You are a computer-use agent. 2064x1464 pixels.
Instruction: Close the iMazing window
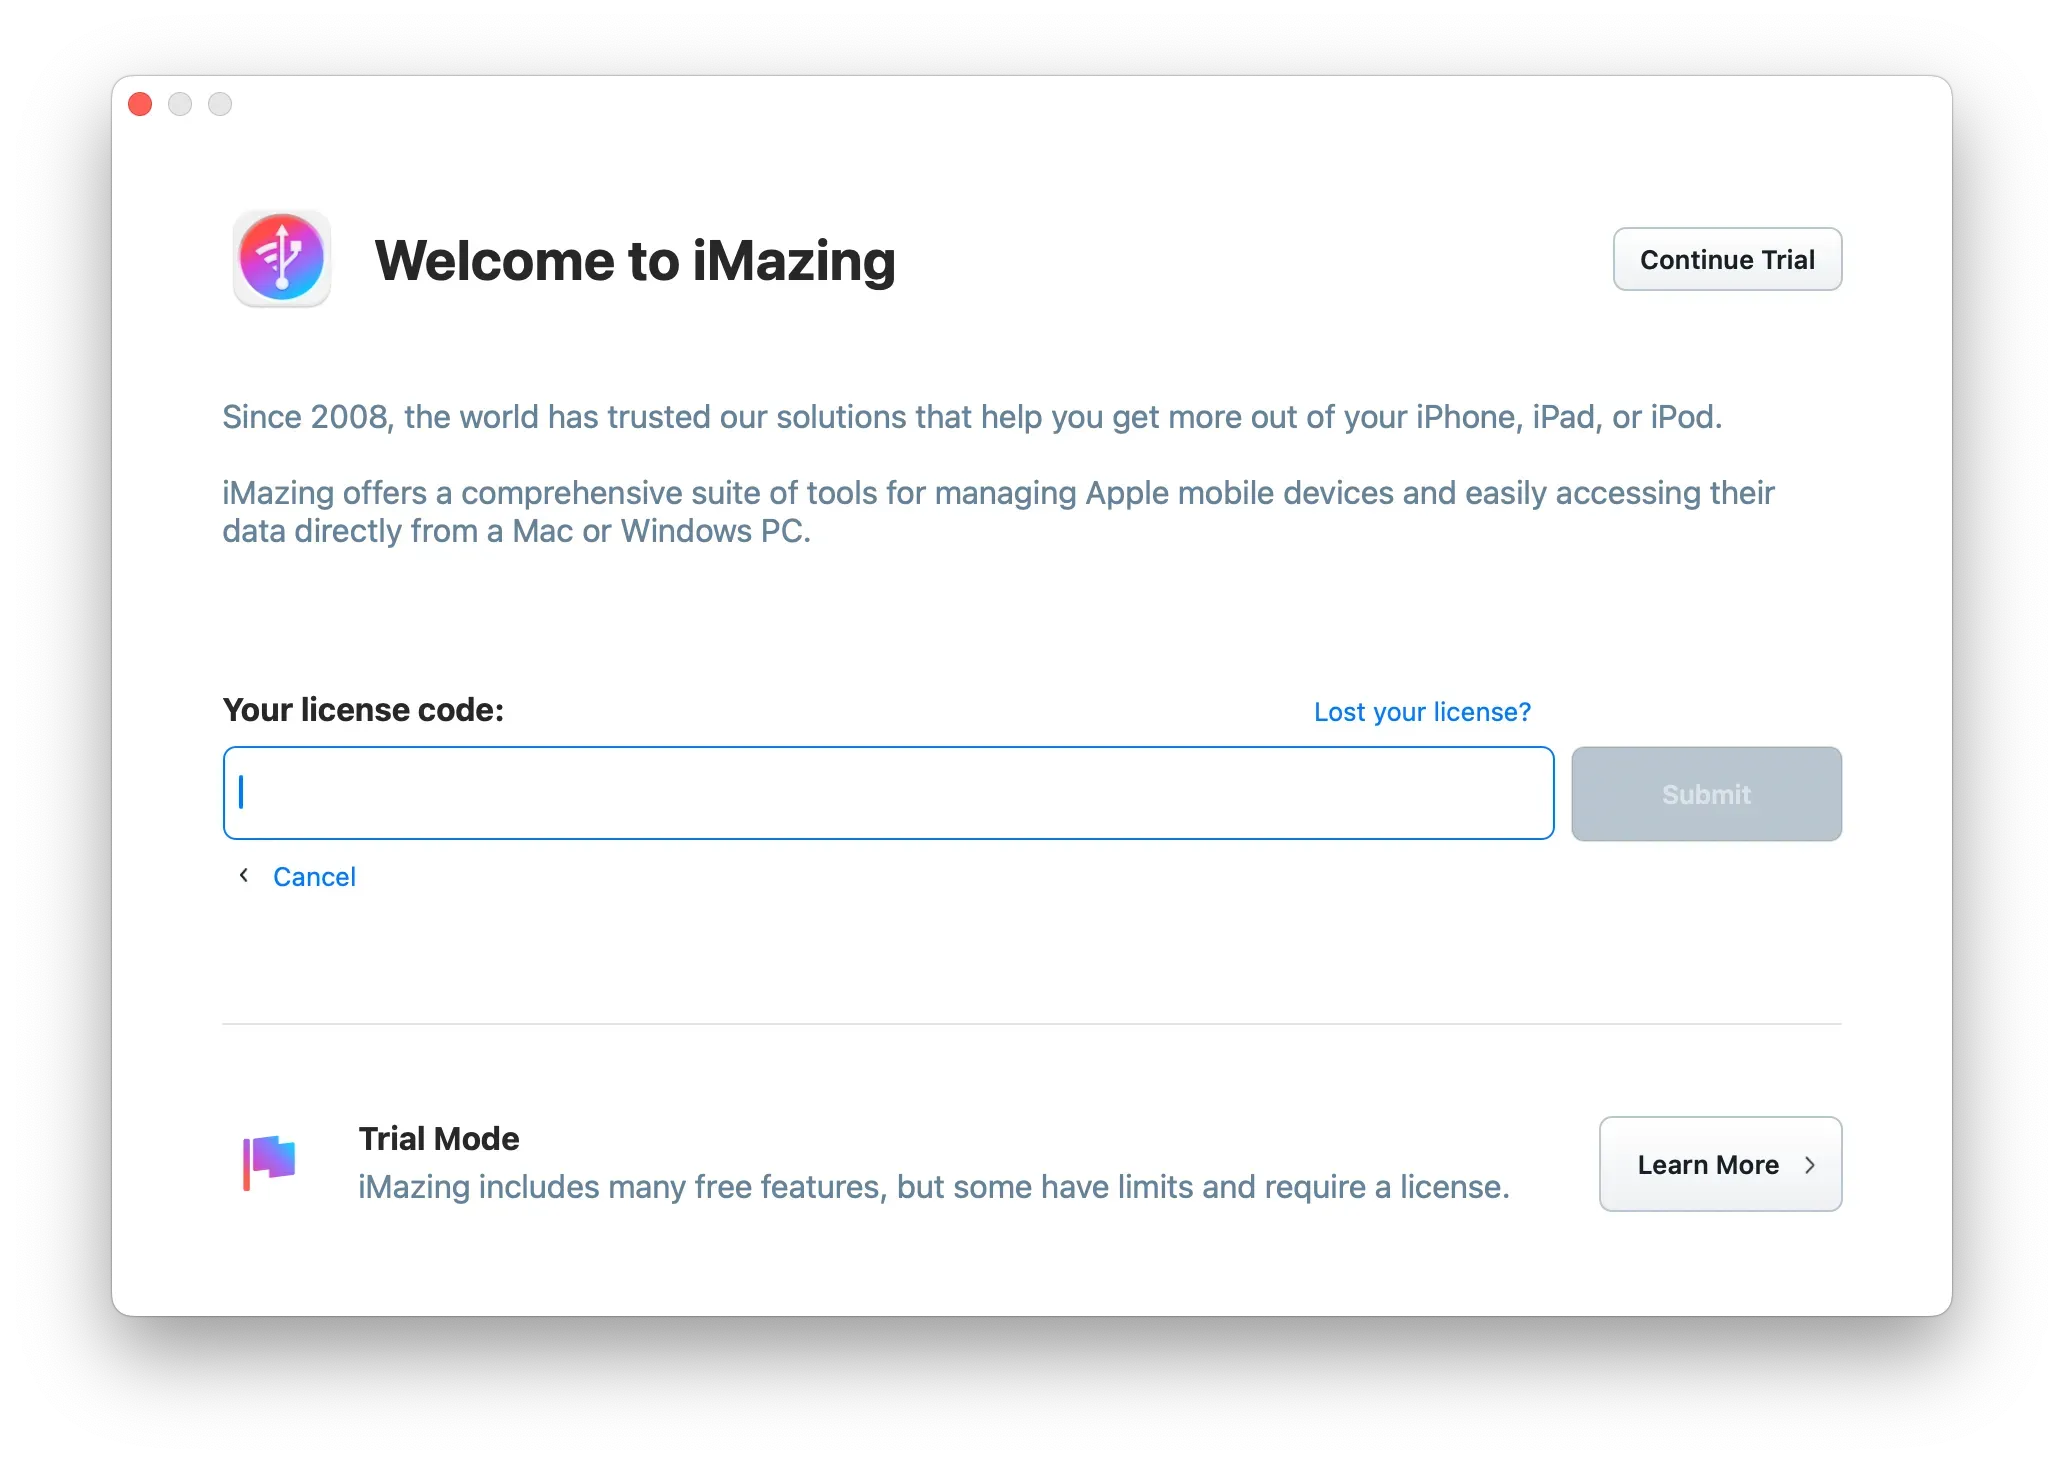click(140, 104)
